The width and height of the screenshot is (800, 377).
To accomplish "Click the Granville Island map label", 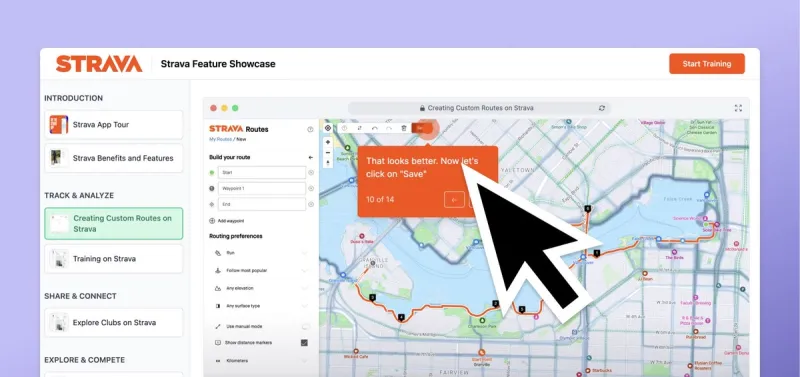I will coord(374,262).
